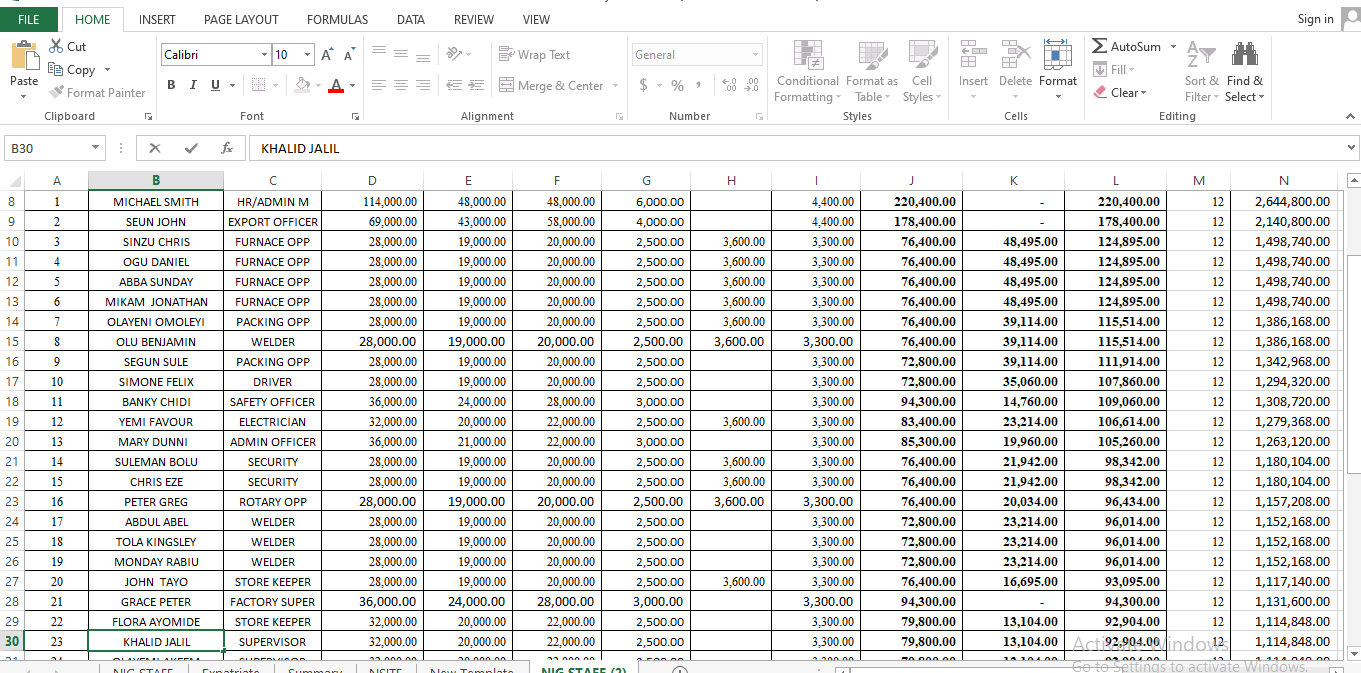Open Find & Select binoculars menu
The height and width of the screenshot is (673, 1361).
click(1245, 71)
